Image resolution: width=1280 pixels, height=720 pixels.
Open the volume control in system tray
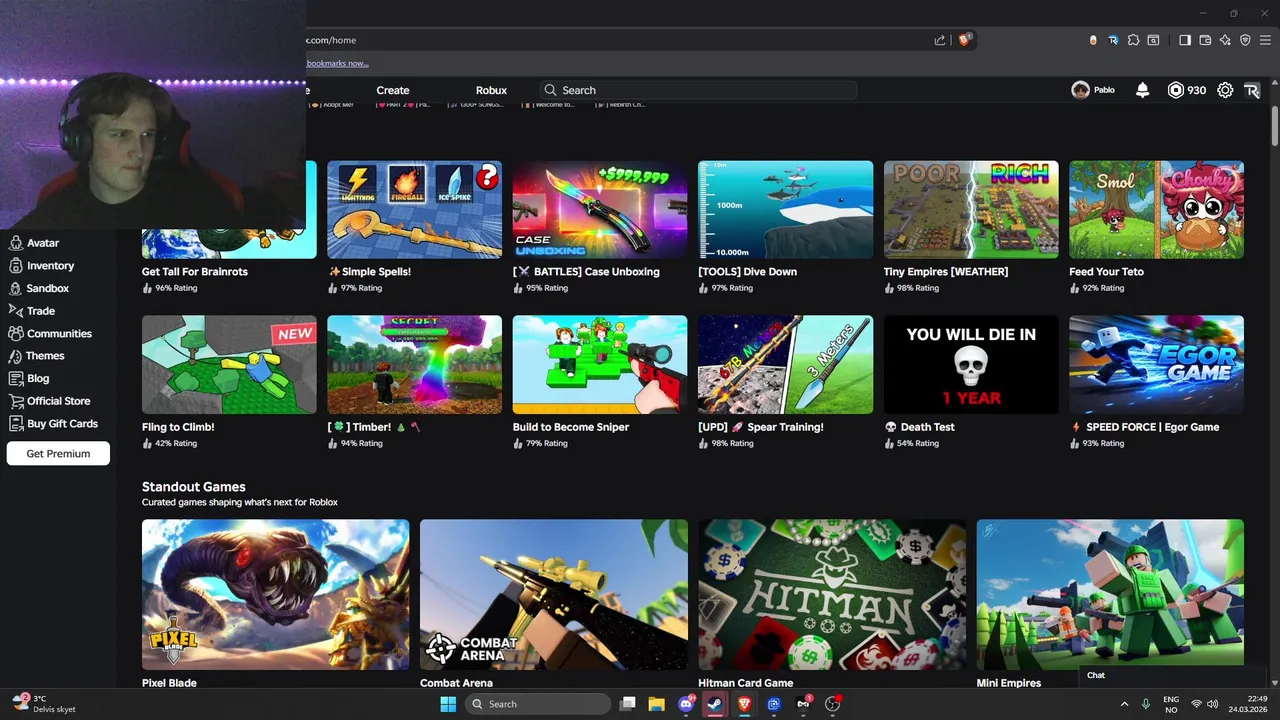pyautogui.click(x=1215, y=704)
